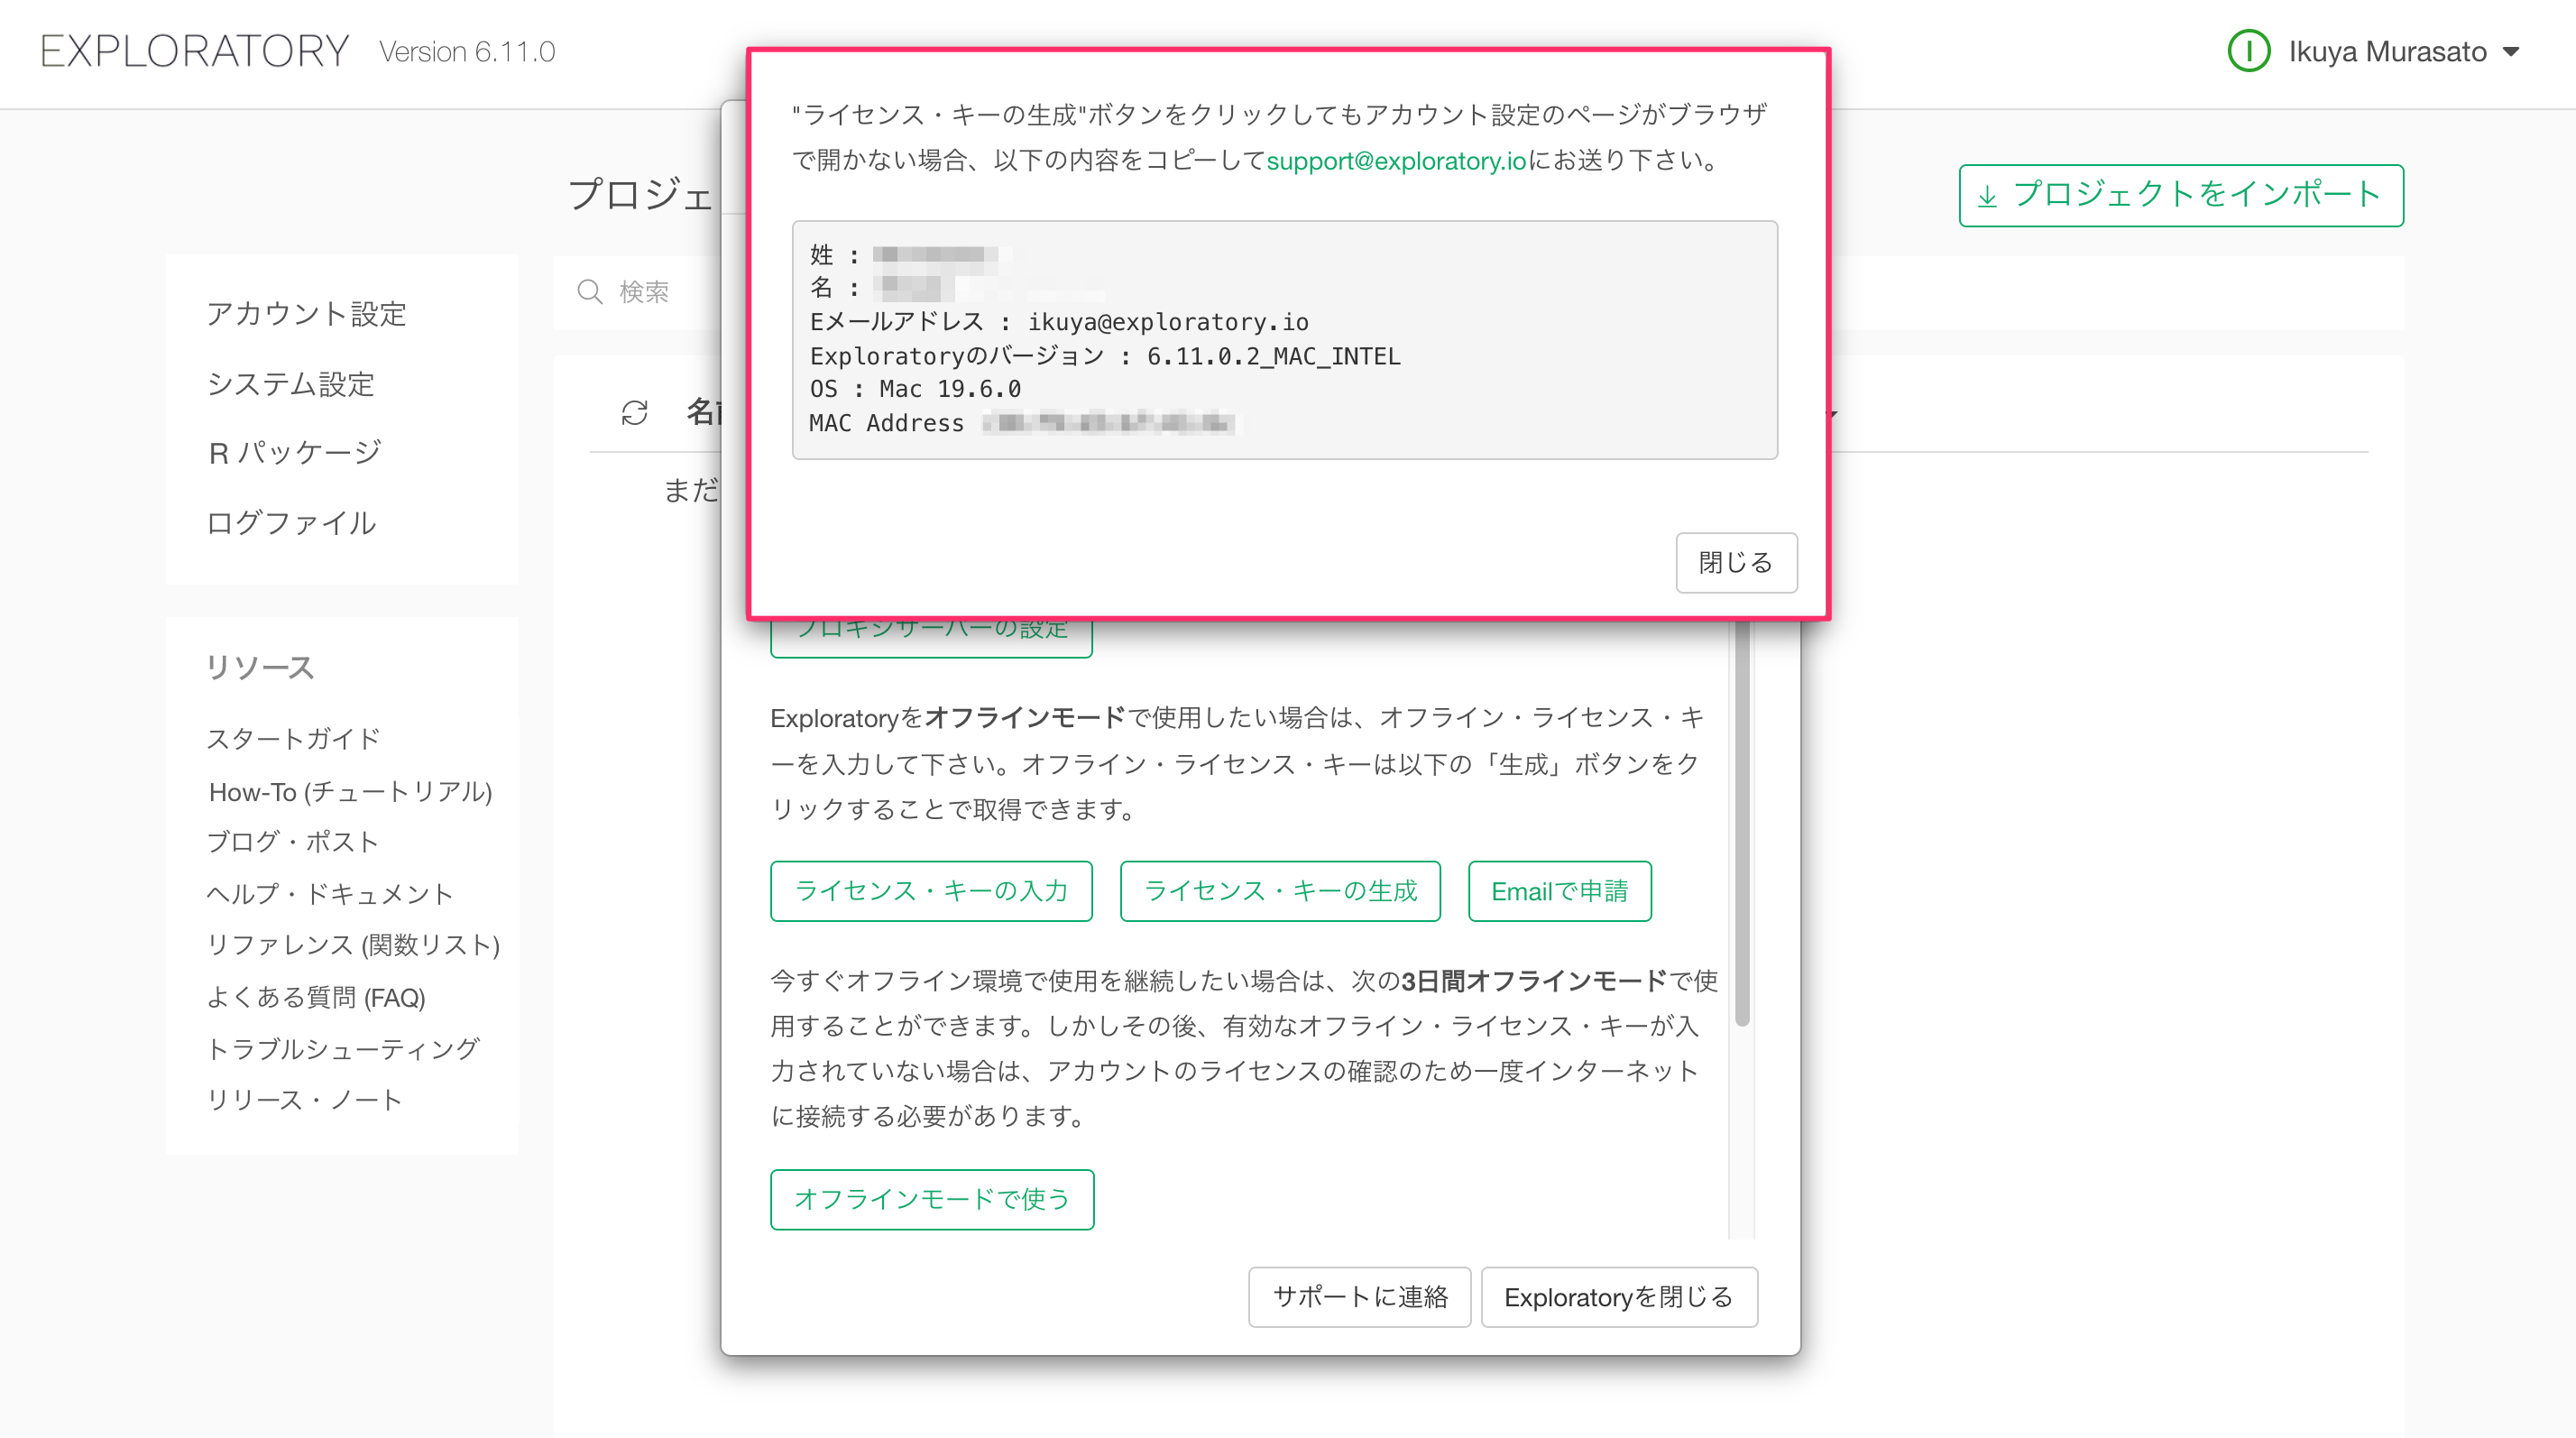Image resolution: width=2576 pixels, height=1438 pixels.
Task: Open リリース・ノート link
Action: (x=304, y=1100)
